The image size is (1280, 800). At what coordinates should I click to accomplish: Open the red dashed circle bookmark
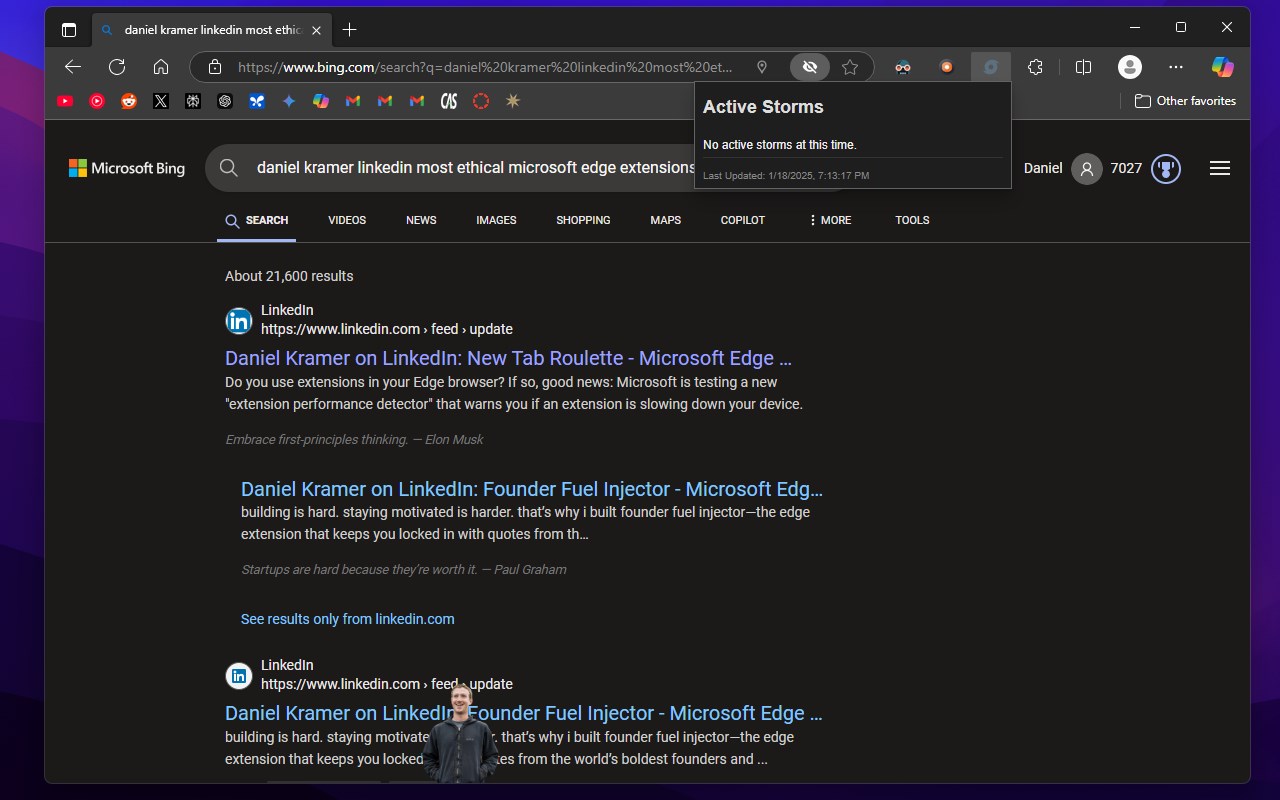point(481,101)
